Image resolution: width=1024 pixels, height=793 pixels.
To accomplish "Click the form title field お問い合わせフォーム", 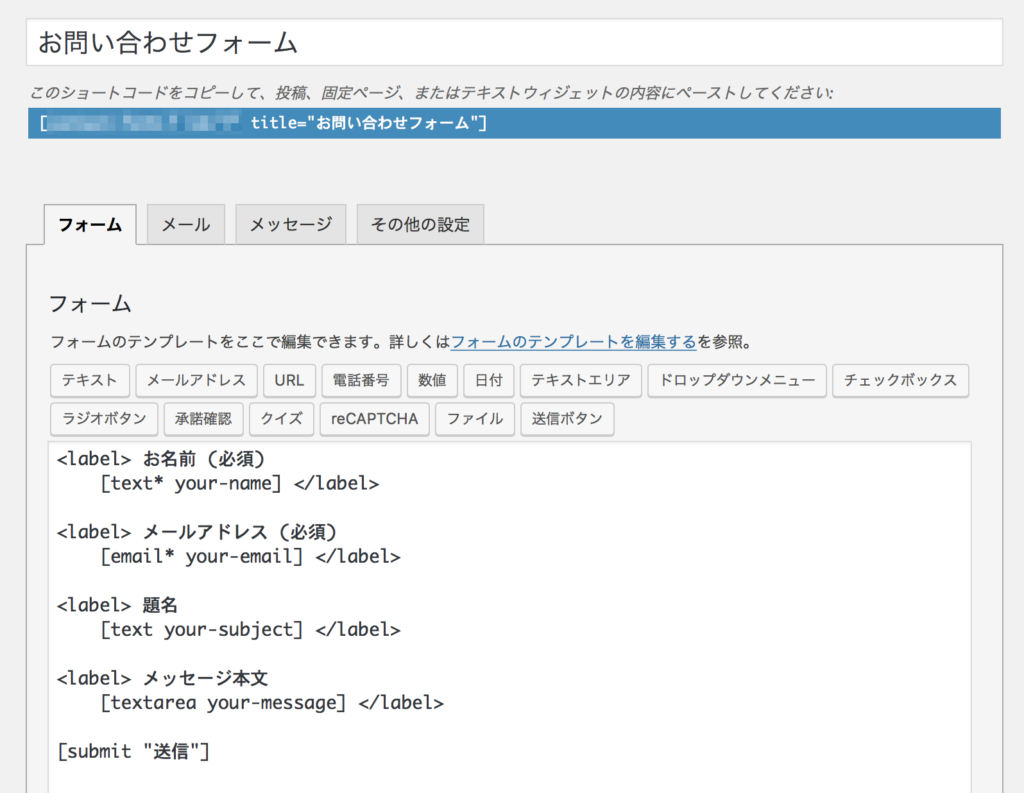I will (514, 42).
